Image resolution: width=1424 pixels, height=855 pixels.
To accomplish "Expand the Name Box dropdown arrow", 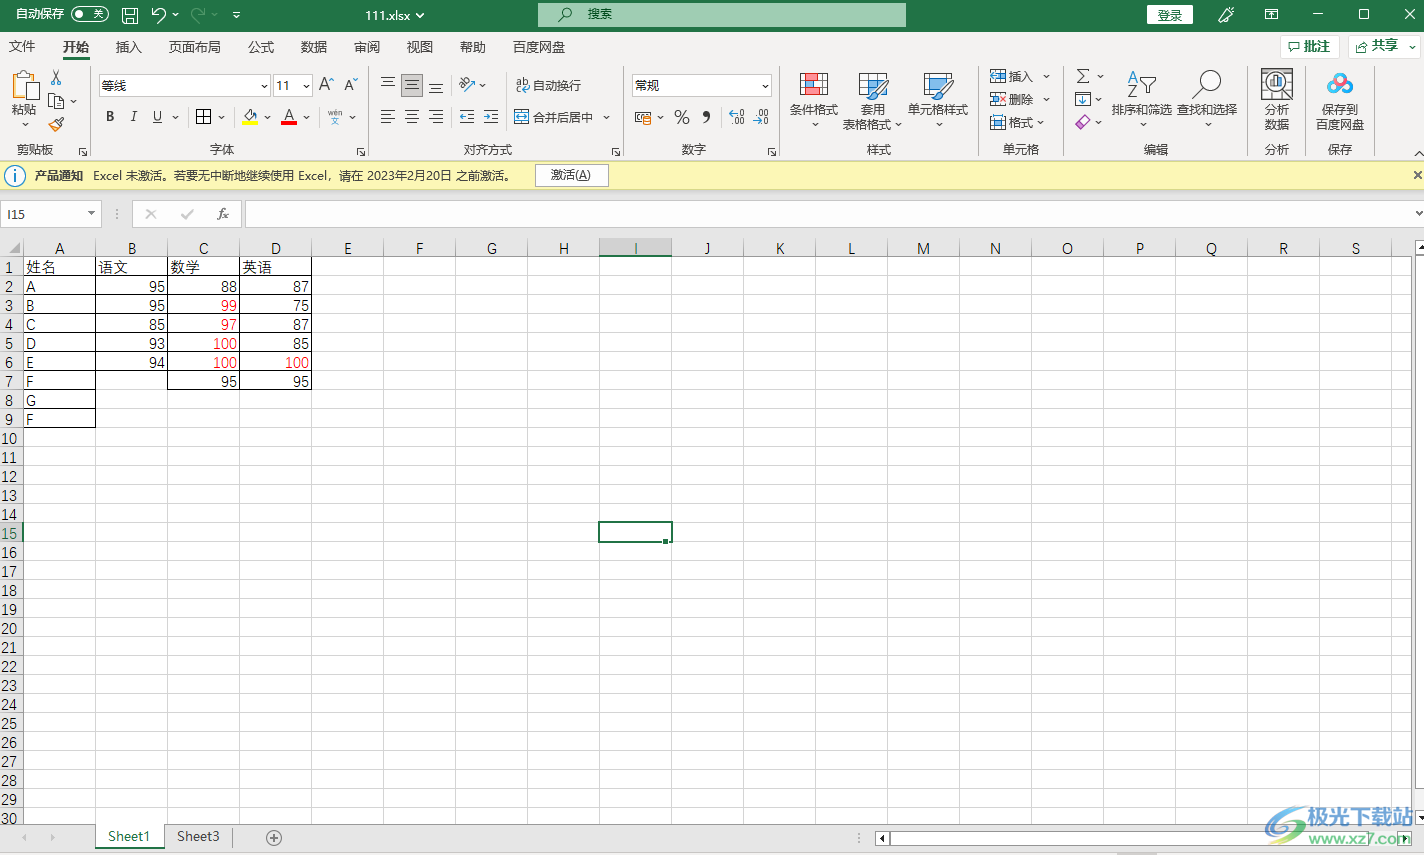I will click(x=91, y=214).
